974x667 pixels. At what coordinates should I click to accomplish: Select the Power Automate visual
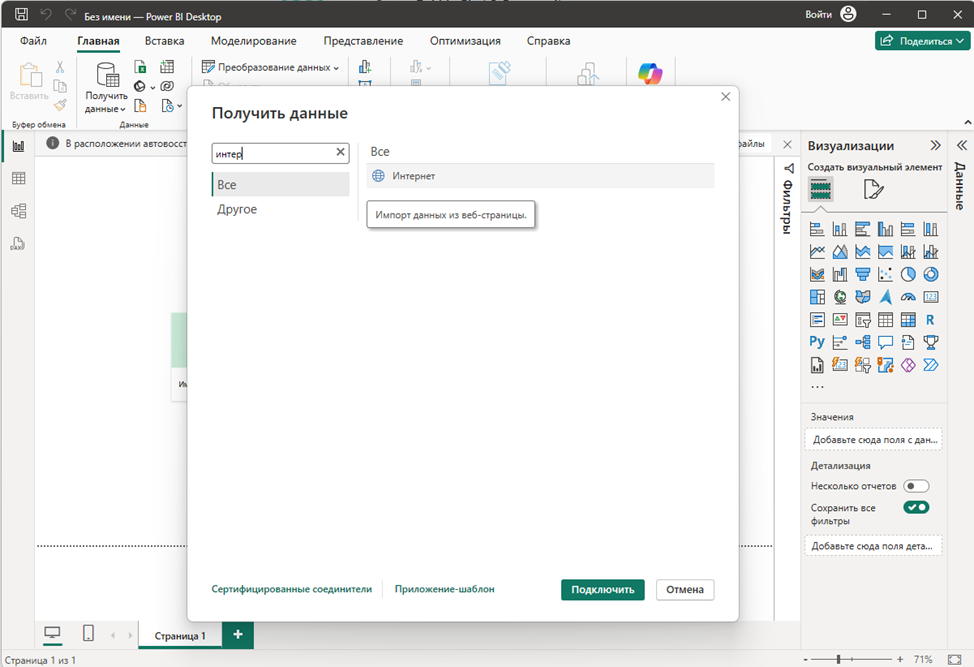[931, 365]
